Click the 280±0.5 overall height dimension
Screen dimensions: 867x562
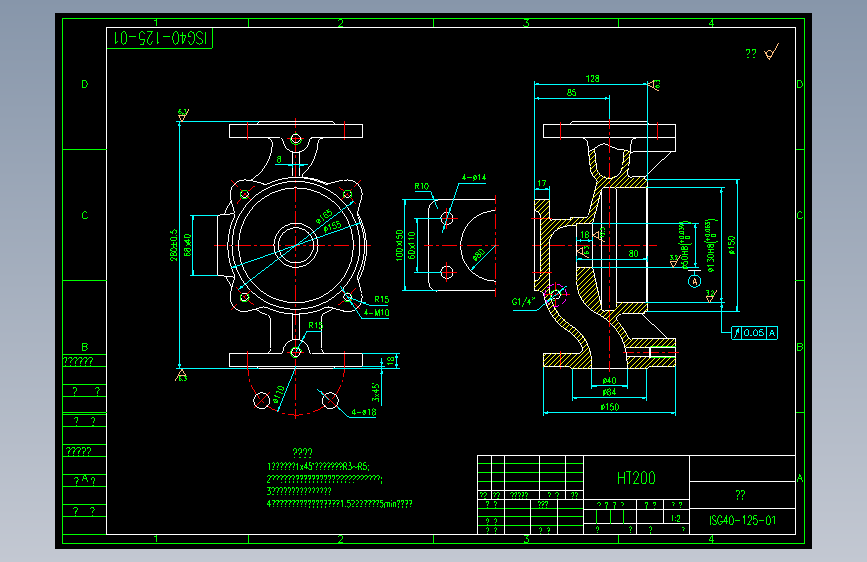coord(174,245)
